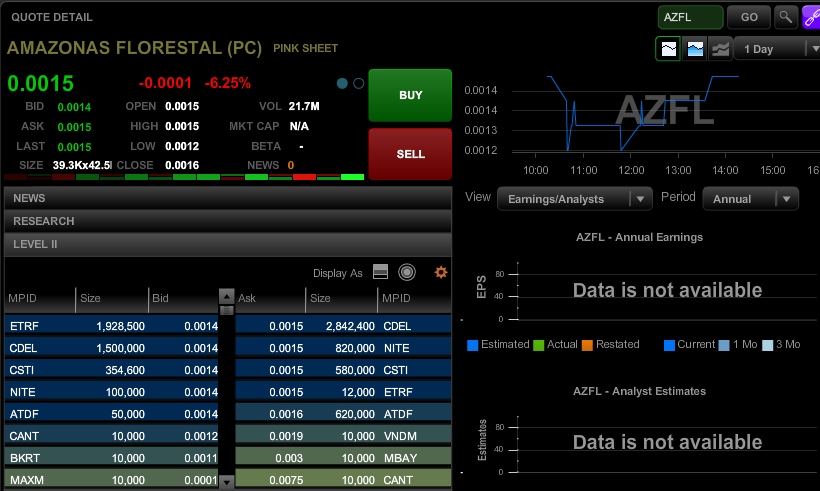Image resolution: width=820 pixels, height=491 pixels.
Task: Display Level II as stacked table
Action: [380, 272]
